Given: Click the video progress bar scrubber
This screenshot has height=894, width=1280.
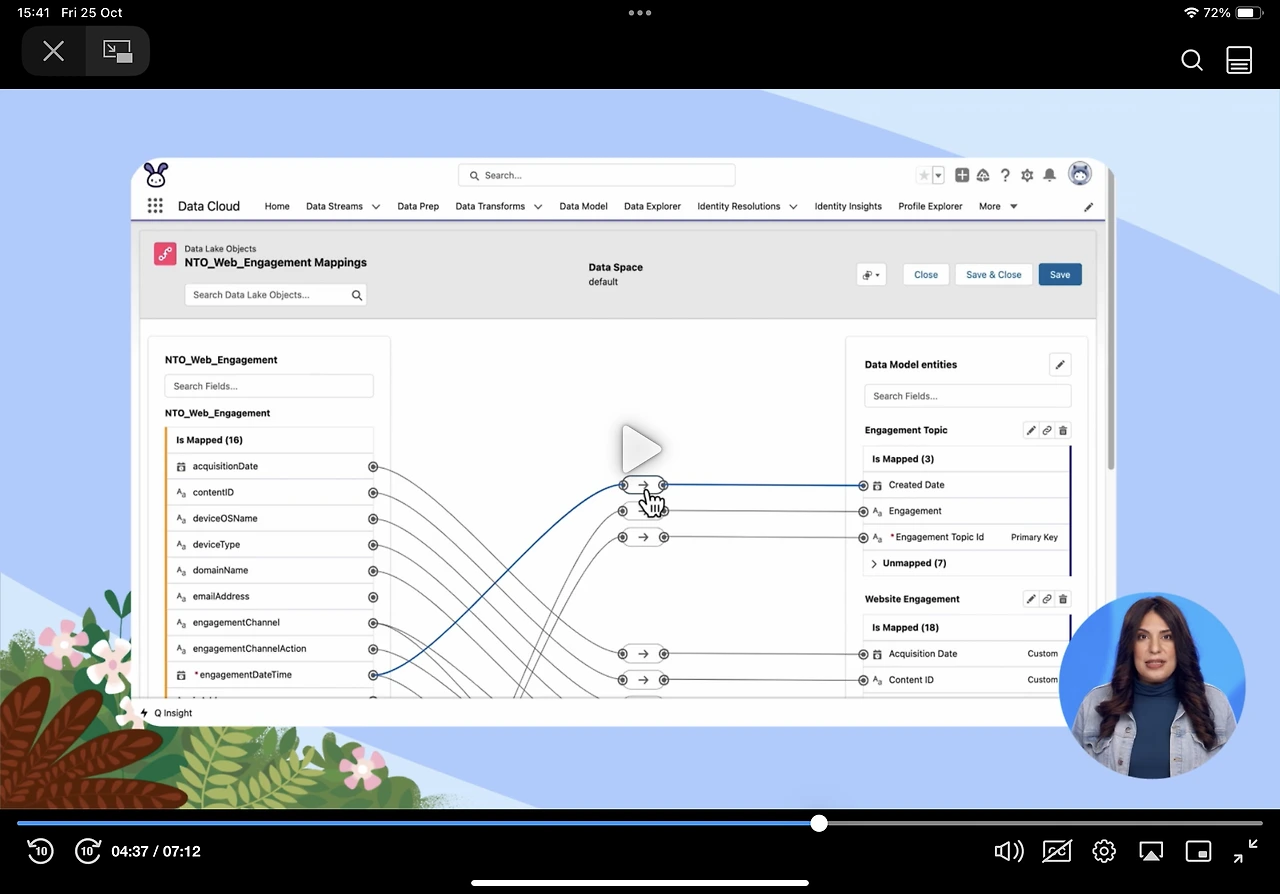Looking at the screenshot, I should [x=819, y=823].
